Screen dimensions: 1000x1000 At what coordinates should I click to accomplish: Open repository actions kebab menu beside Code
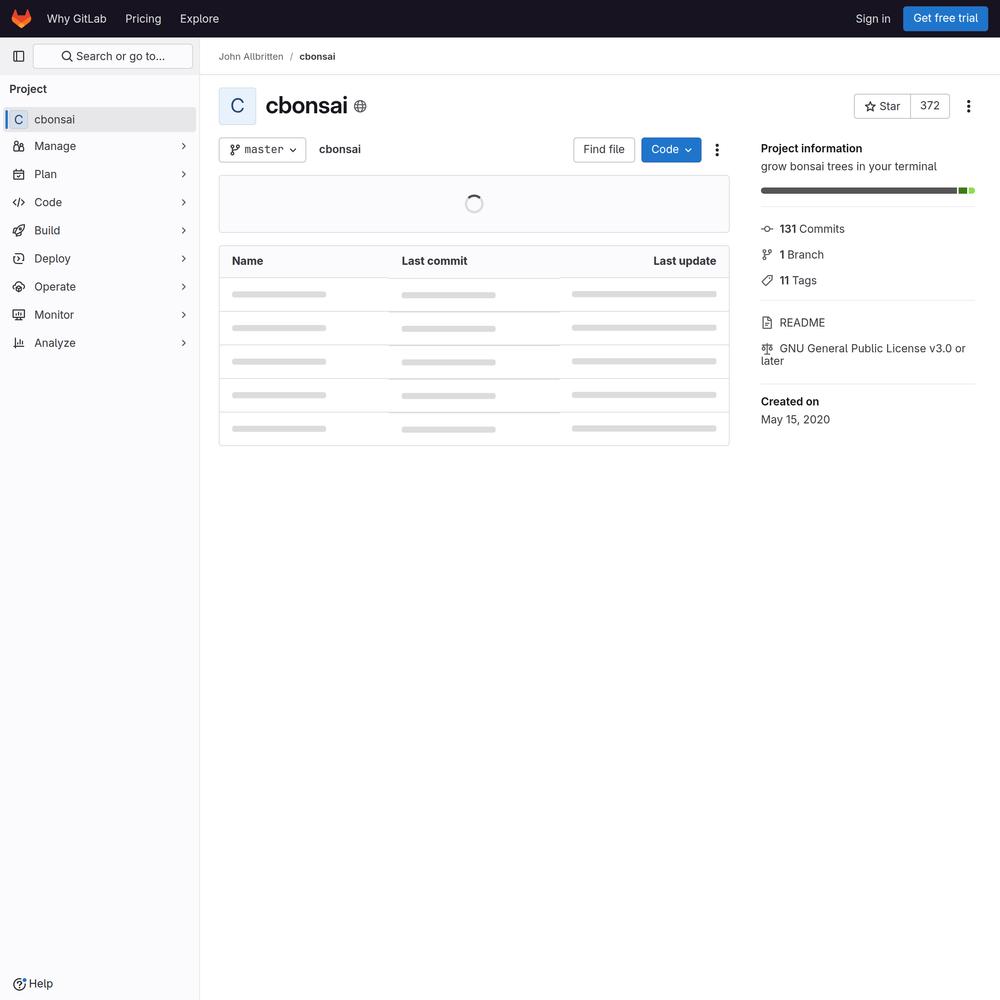[717, 150]
